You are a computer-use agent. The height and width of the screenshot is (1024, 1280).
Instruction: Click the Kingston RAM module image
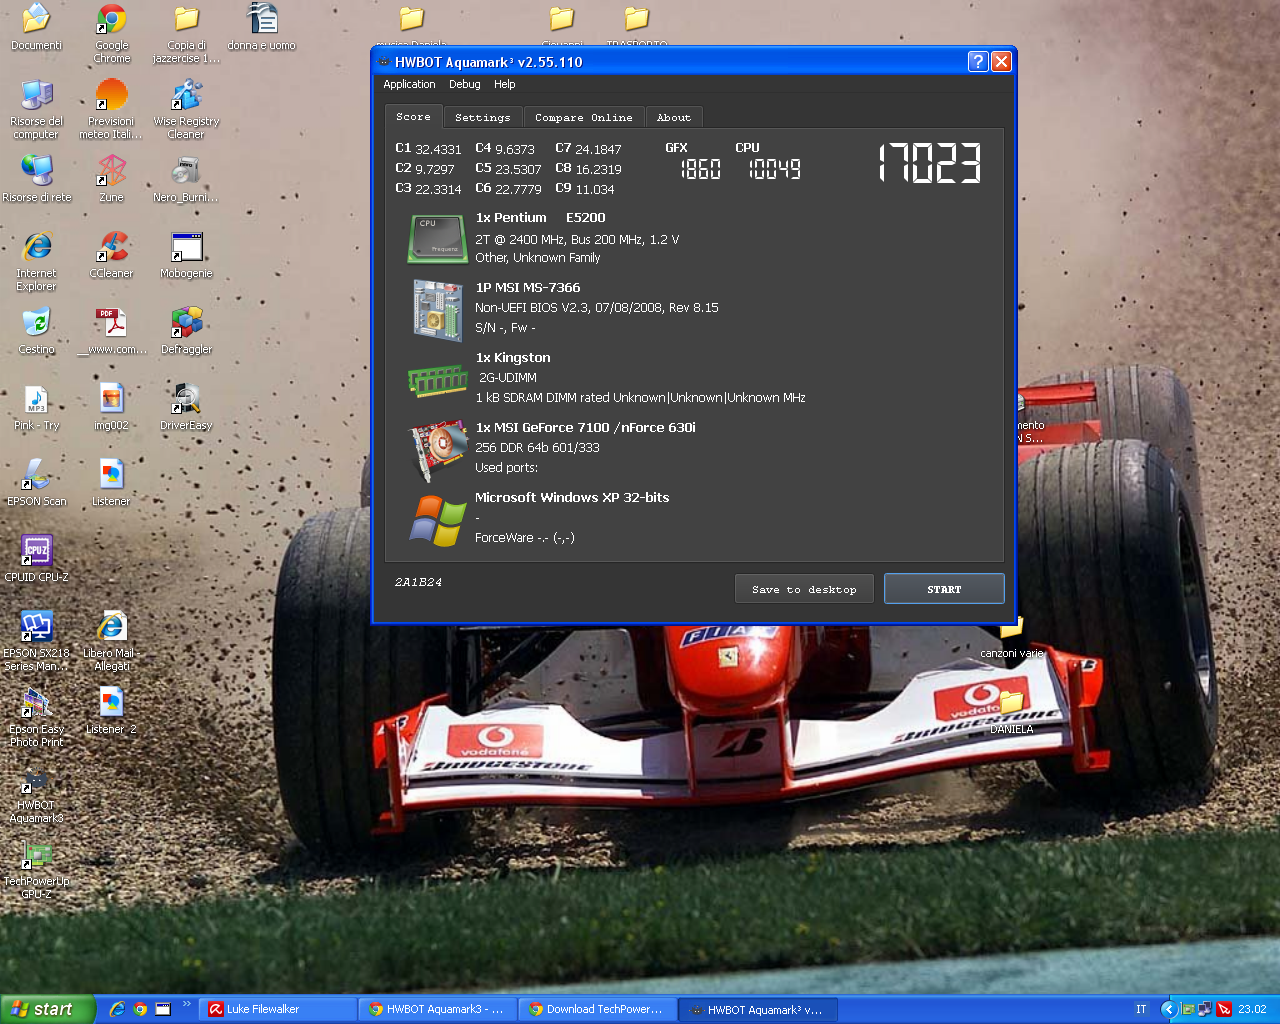pyautogui.click(x=438, y=380)
